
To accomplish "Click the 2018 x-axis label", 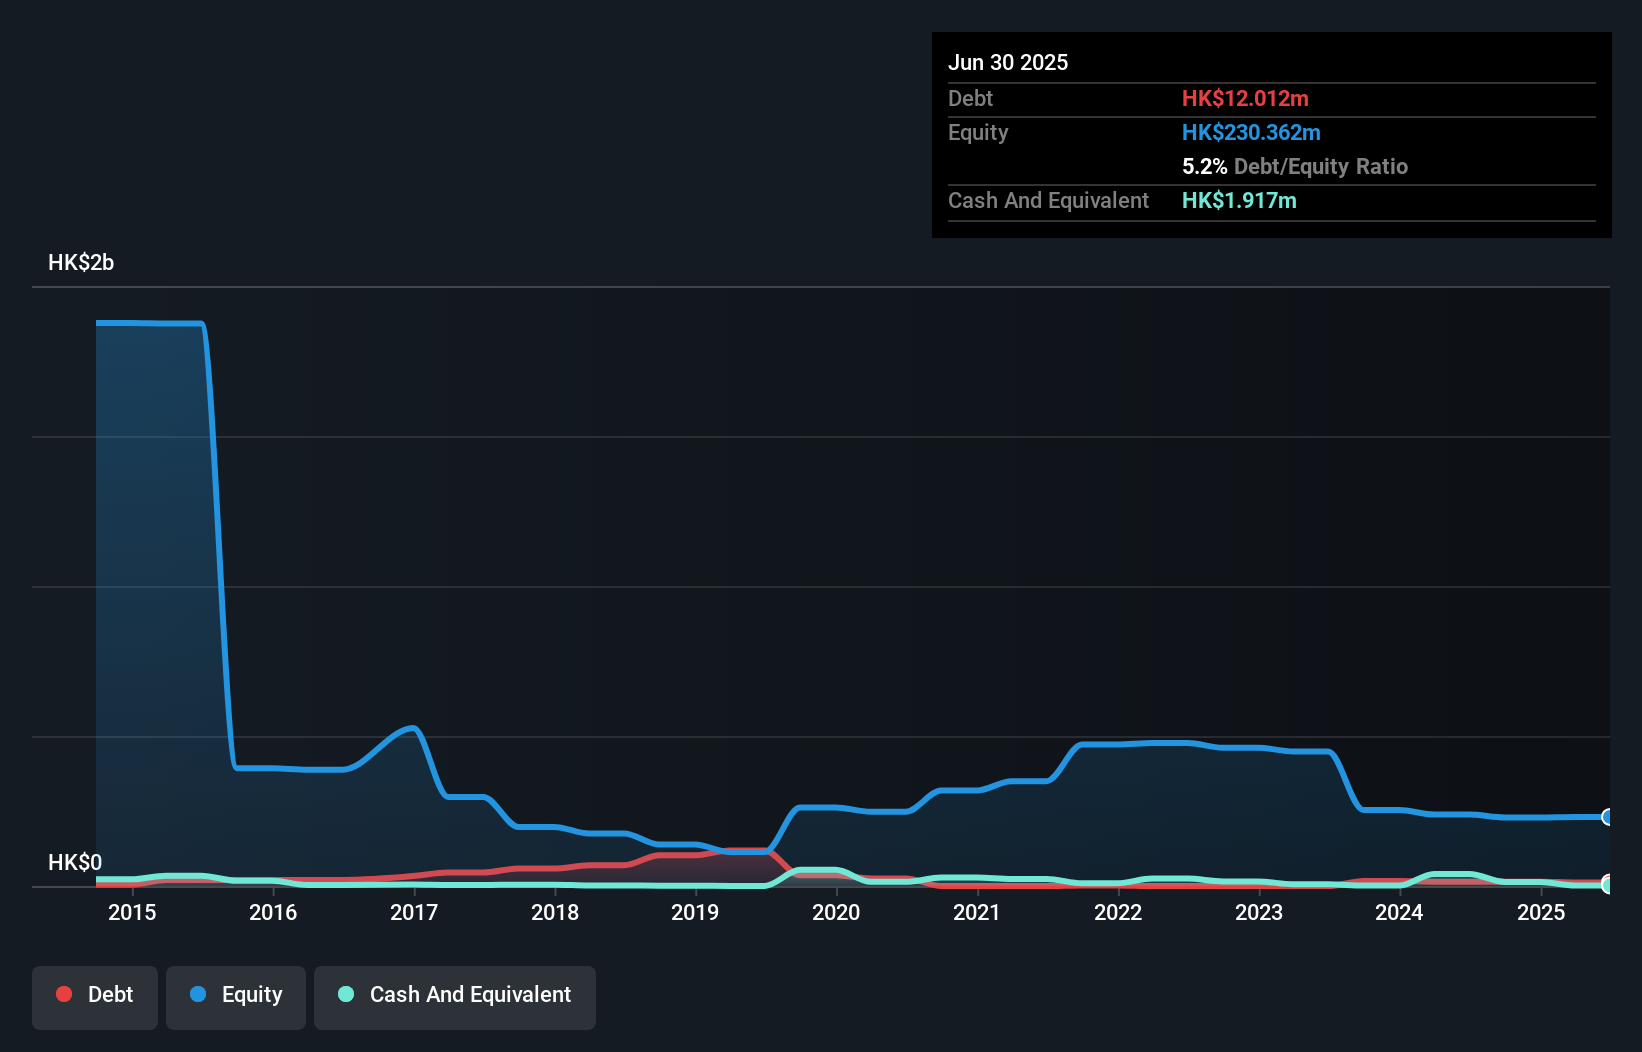I will (555, 912).
